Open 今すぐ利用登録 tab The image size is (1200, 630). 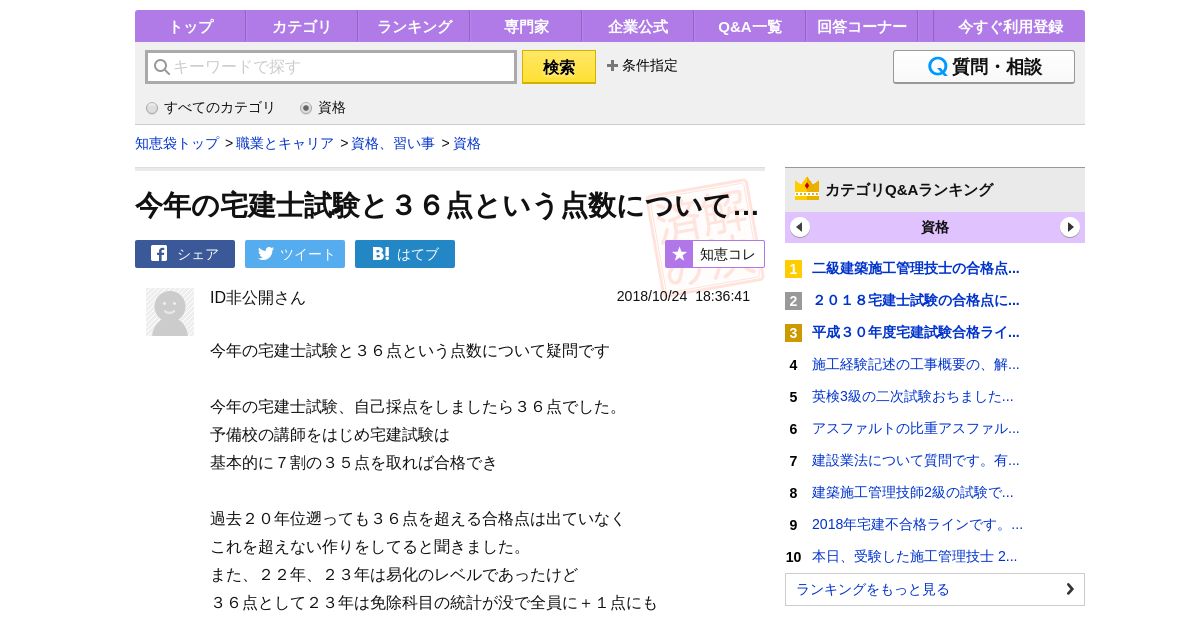[x=1009, y=26]
